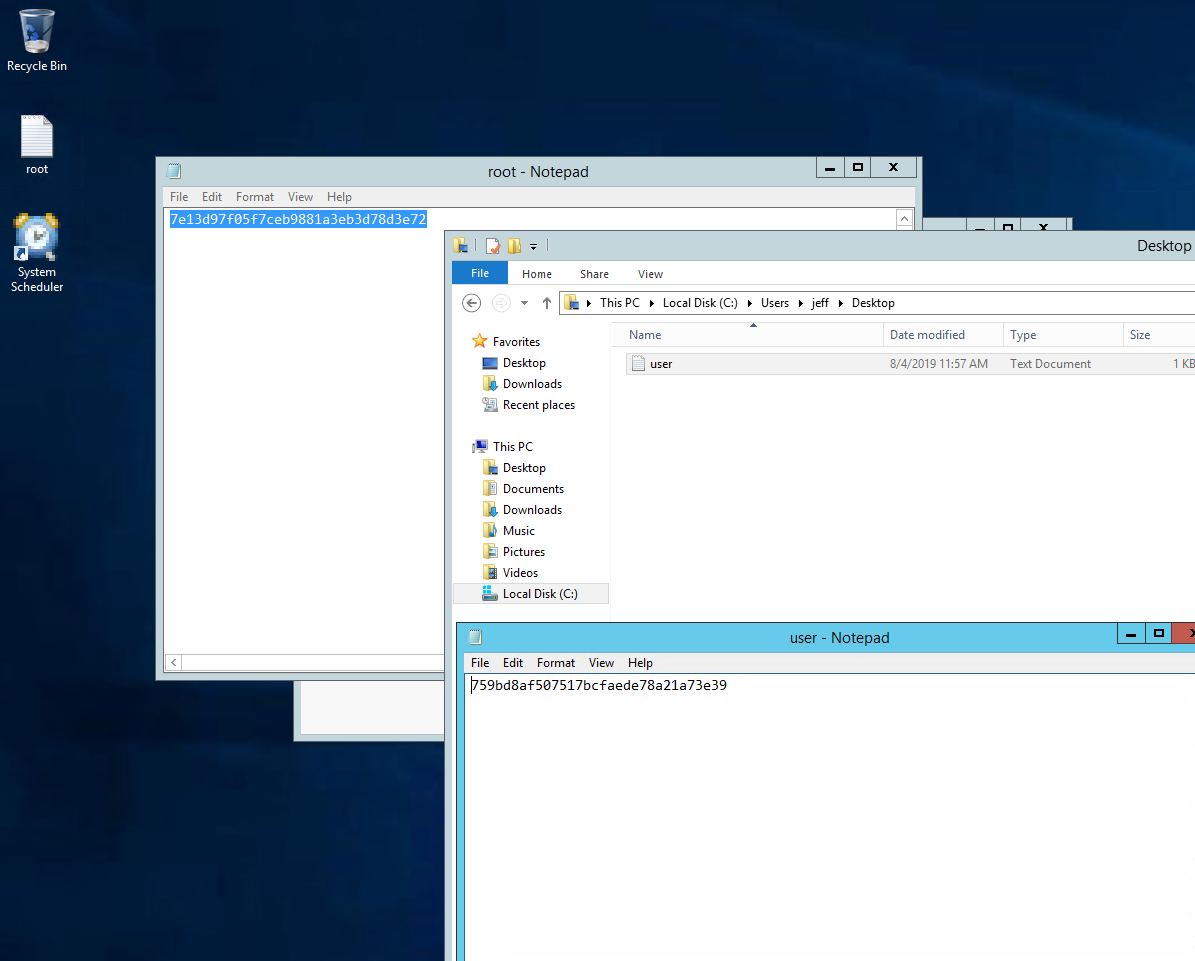Click scroll up arrow in root Notepad
1195x961 pixels.
point(904,218)
